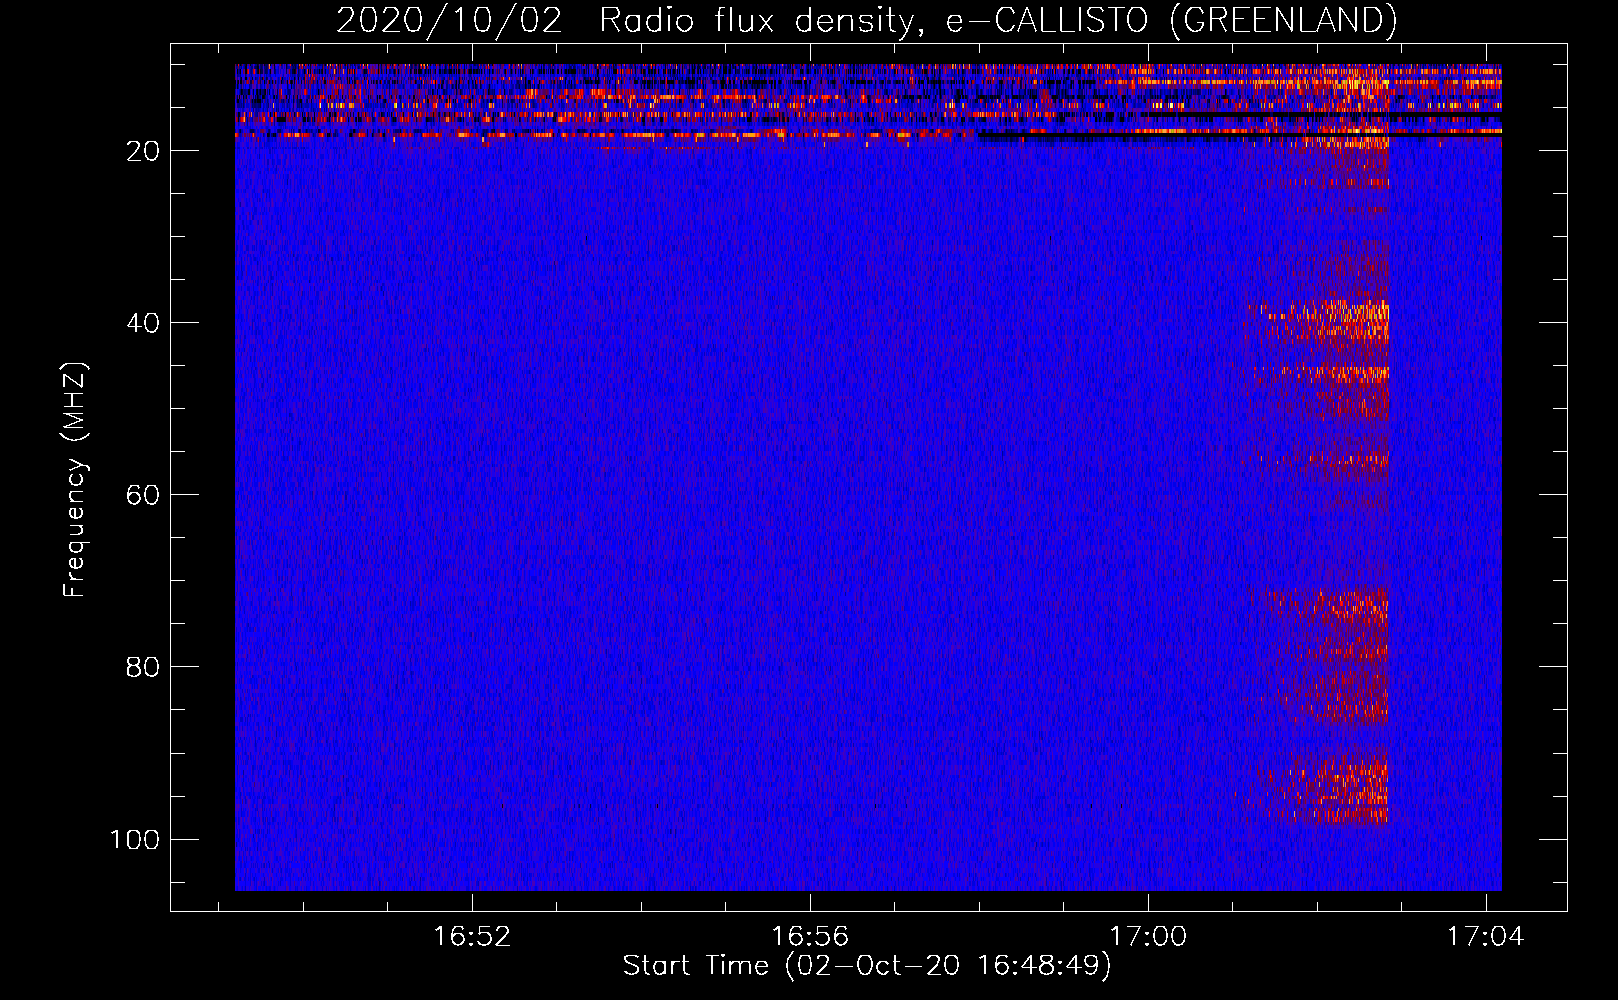Click the 100 frequency tick label
The width and height of the screenshot is (1618, 1000).
click(x=135, y=839)
